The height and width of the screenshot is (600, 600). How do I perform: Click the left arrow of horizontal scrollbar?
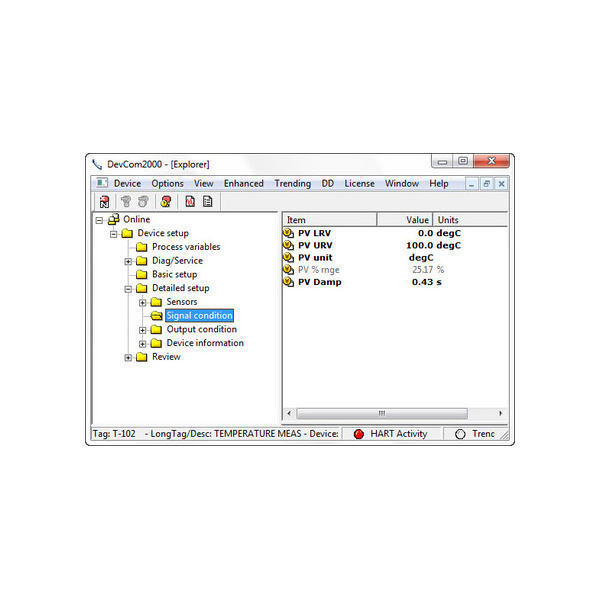(289, 413)
